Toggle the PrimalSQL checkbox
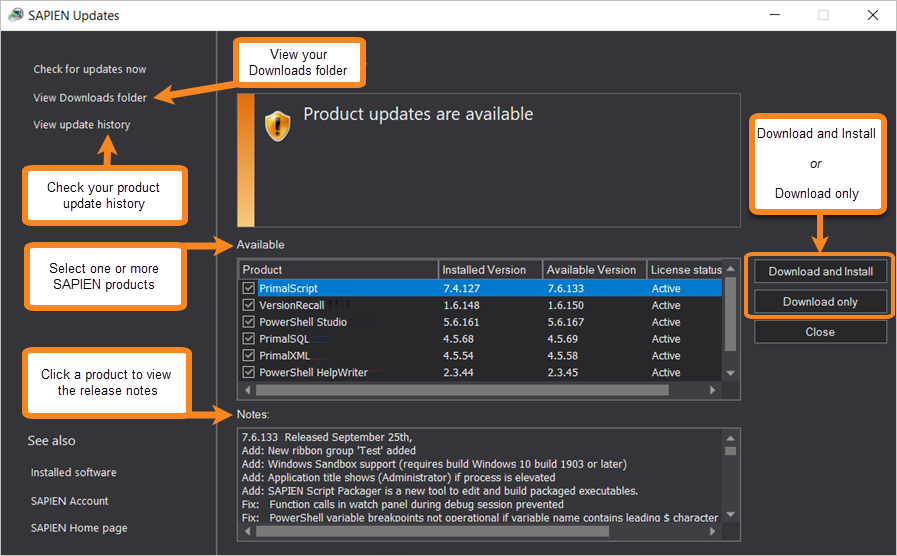 point(248,338)
